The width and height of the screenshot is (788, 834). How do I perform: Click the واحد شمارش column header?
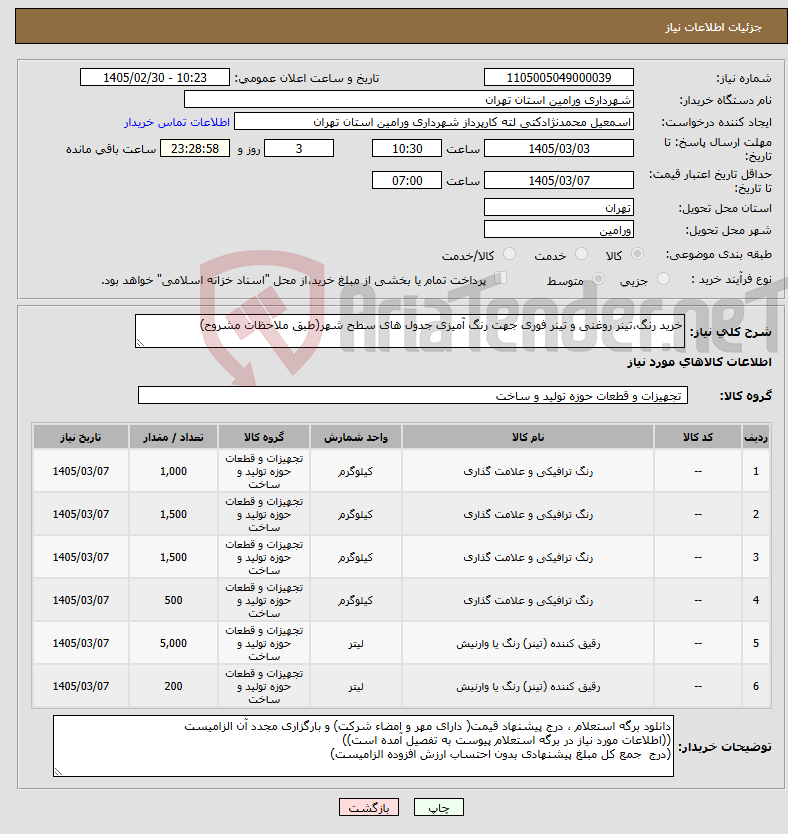356,437
